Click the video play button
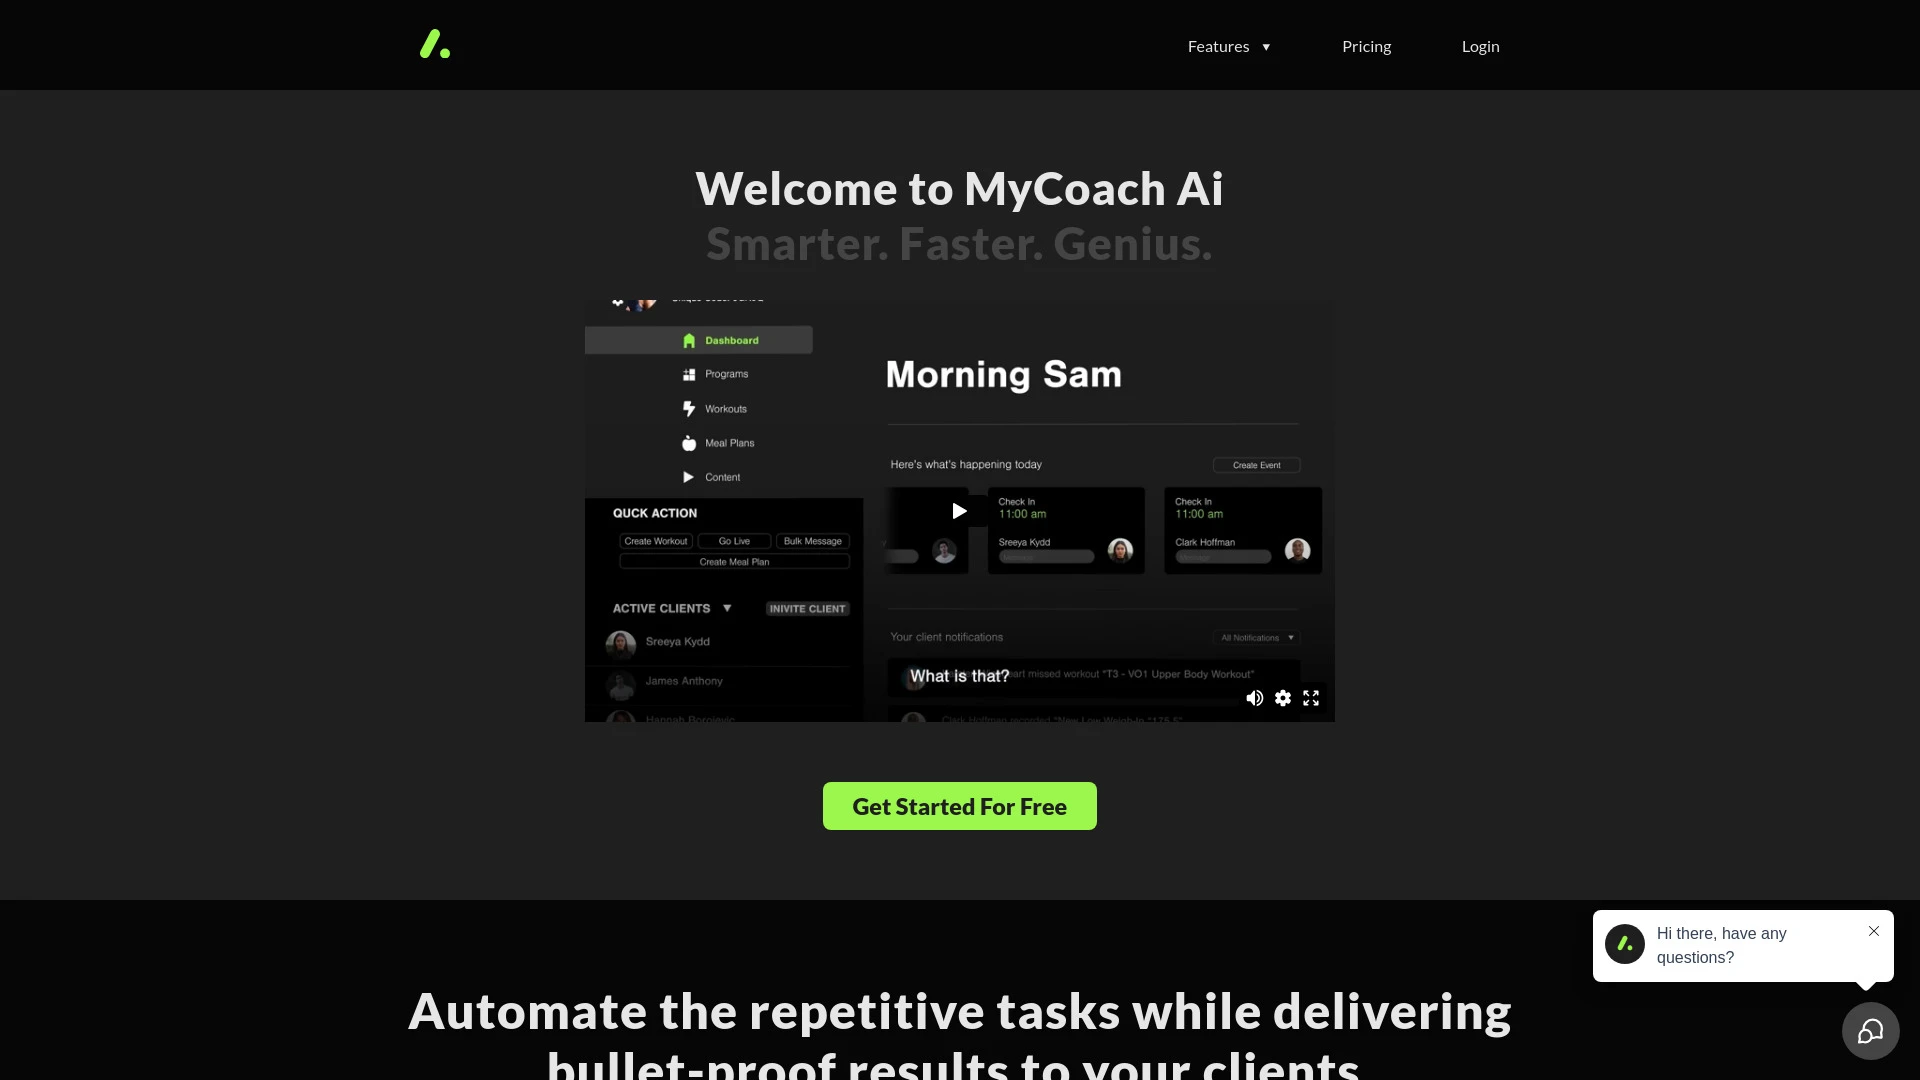This screenshot has height=1080, width=1920. point(960,512)
